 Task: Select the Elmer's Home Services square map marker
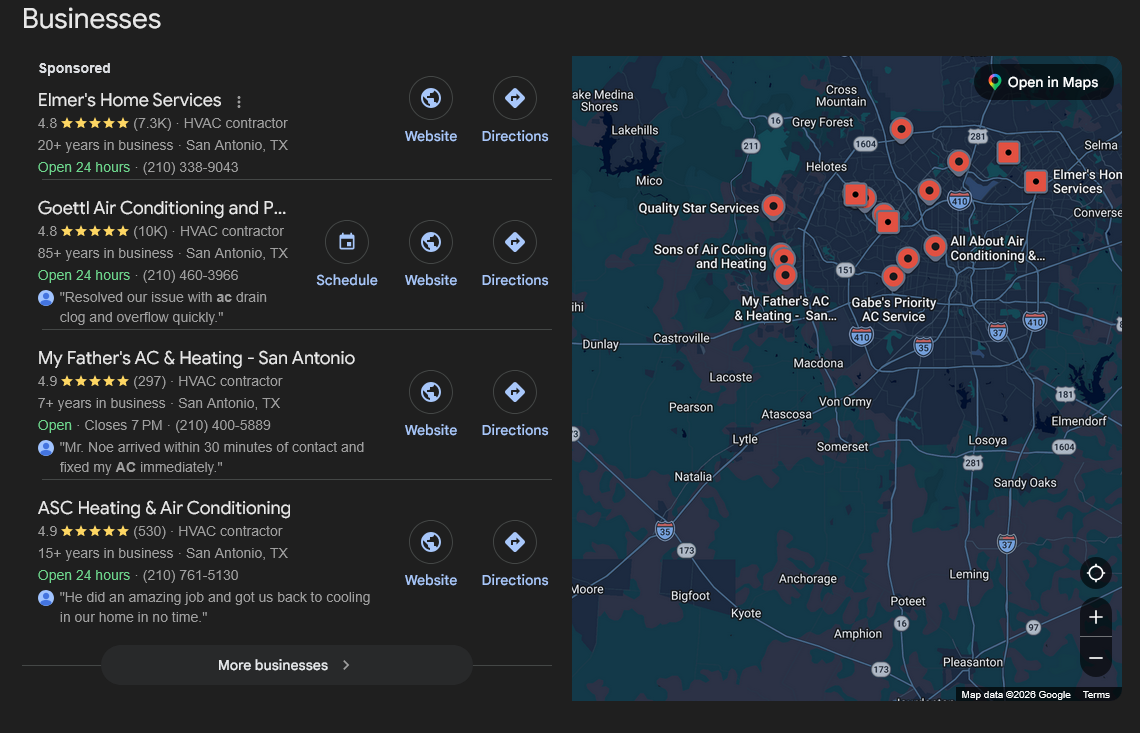pyautogui.click(x=1035, y=181)
